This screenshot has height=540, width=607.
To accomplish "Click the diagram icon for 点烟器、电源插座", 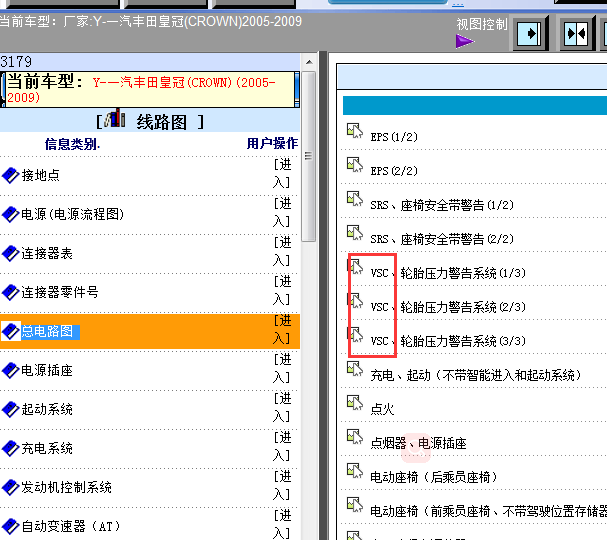I will tap(355, 437).
